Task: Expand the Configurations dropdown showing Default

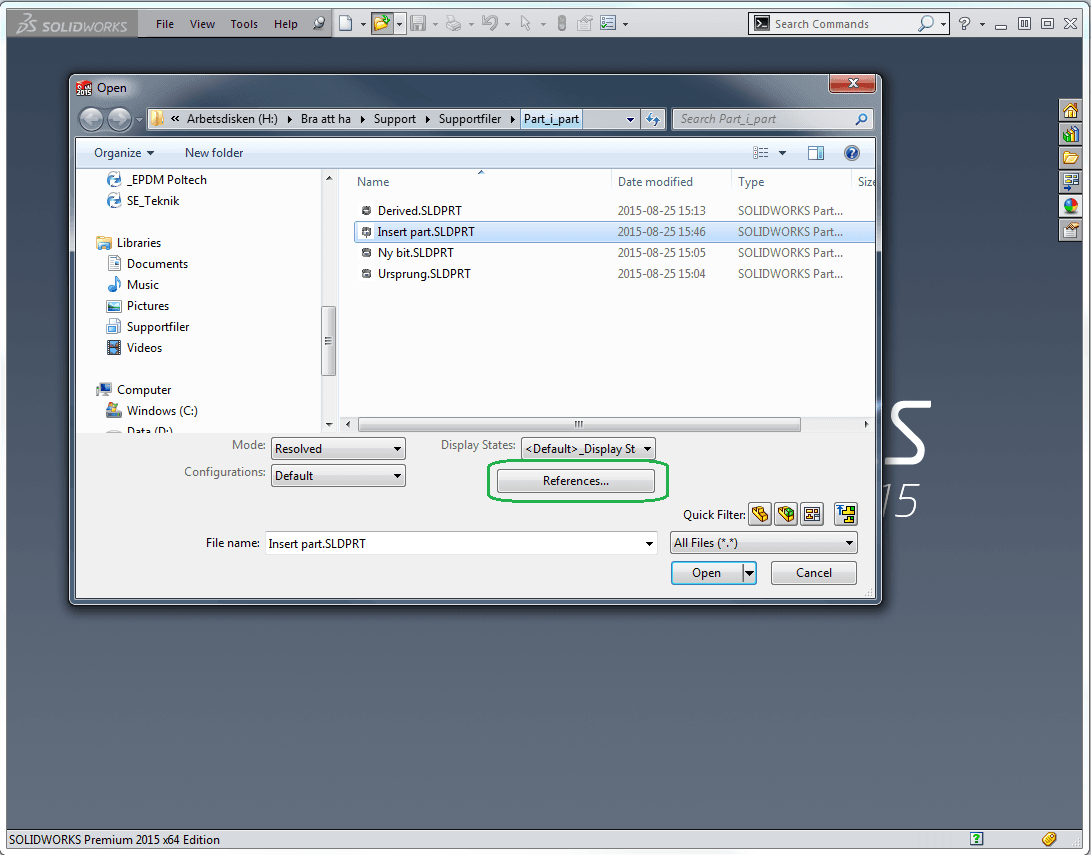Action: click(x=398, y=476)
